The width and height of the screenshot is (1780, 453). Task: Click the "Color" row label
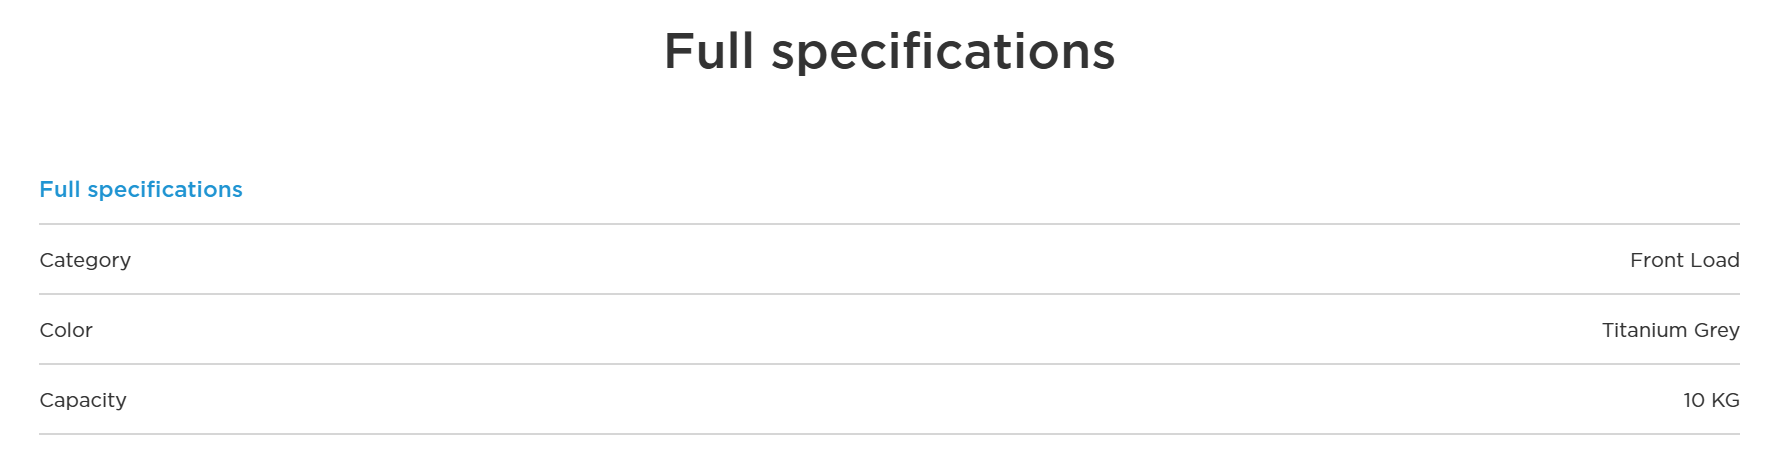(x=66, y=330)
